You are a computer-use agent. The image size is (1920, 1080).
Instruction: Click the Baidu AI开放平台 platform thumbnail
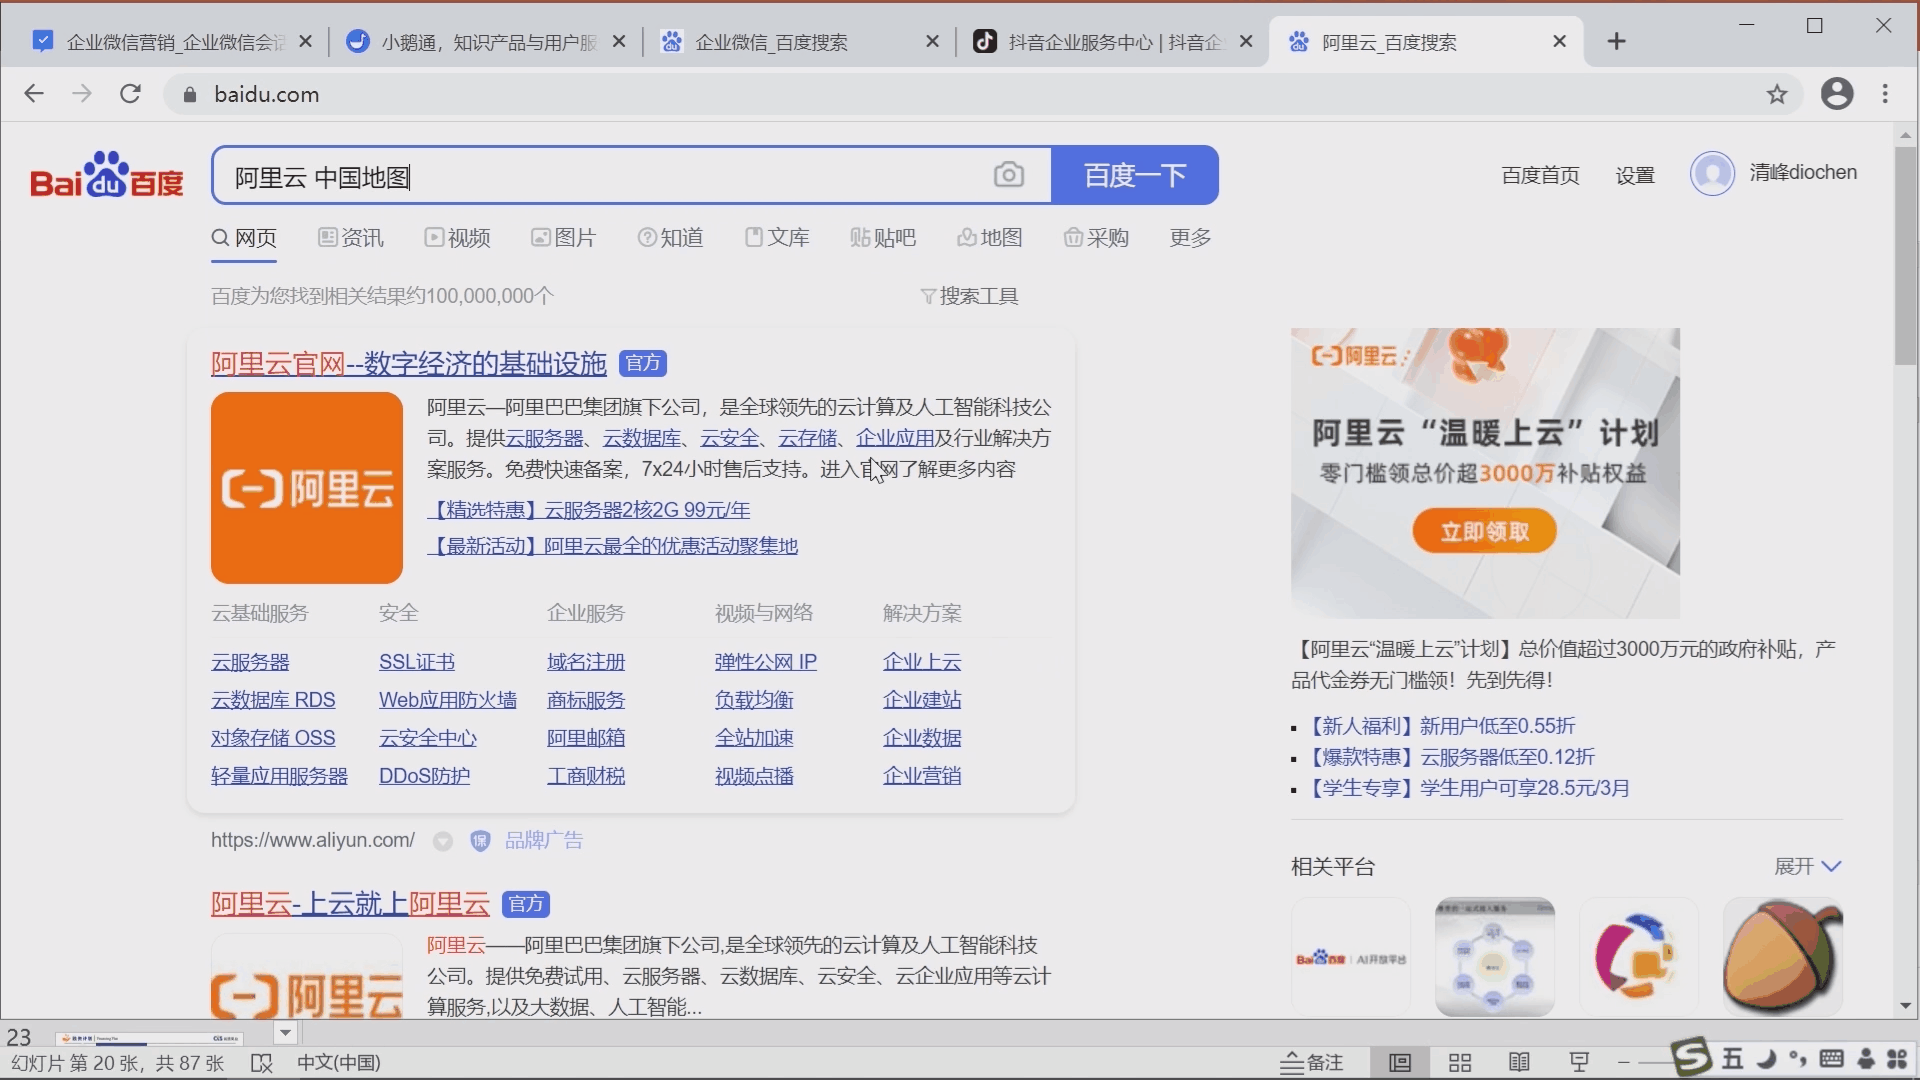pos(1351,957)
